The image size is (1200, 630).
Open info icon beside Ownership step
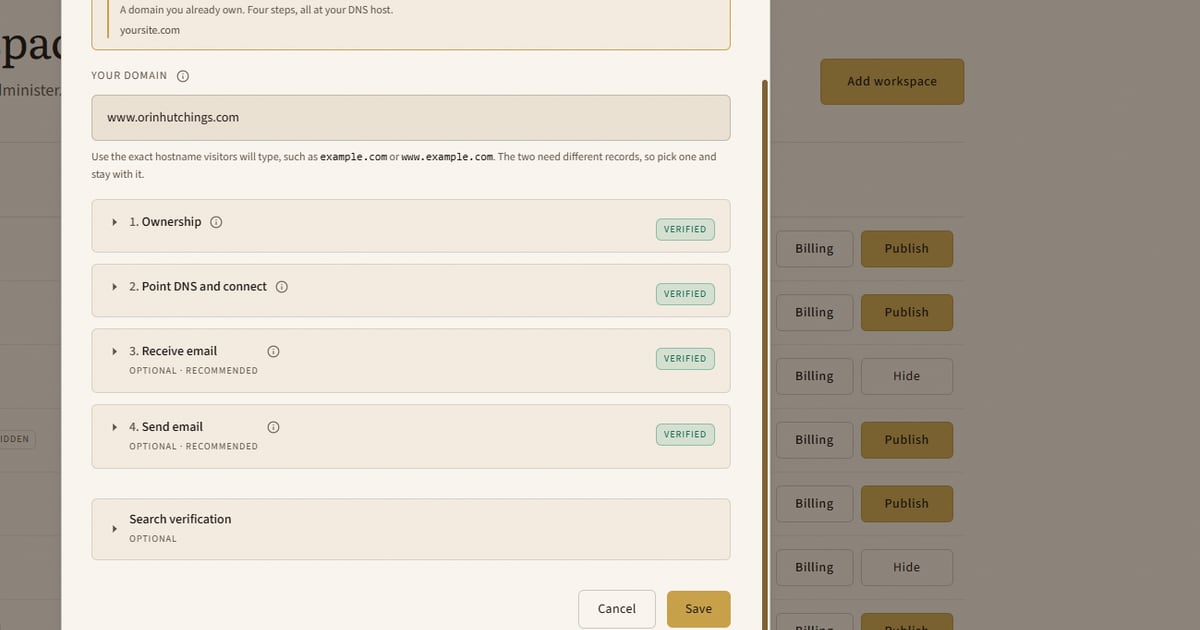tap(216, 222)
